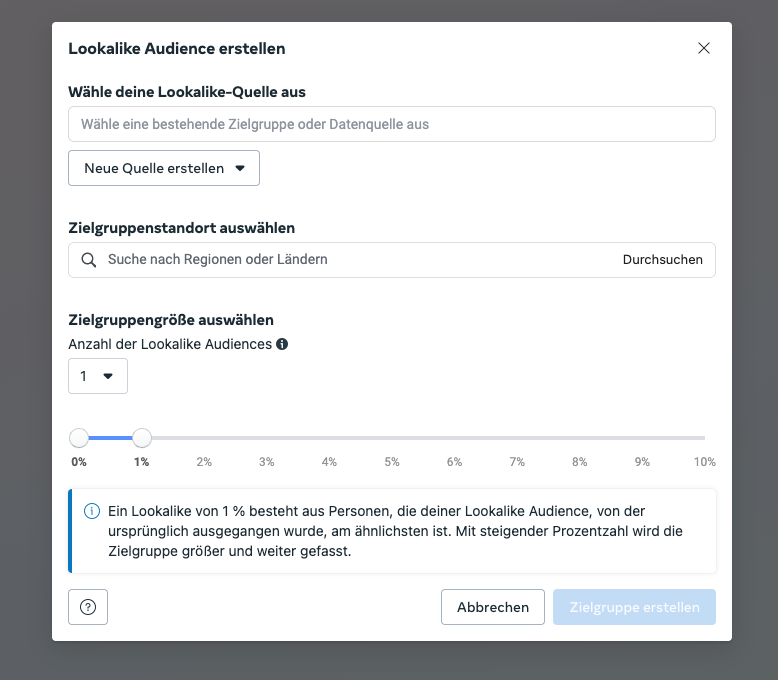The width and height of the screenshot is (778, 680).
Task: Open the Neue Quelle erstellen dropdown
Action: pos(164,168)
